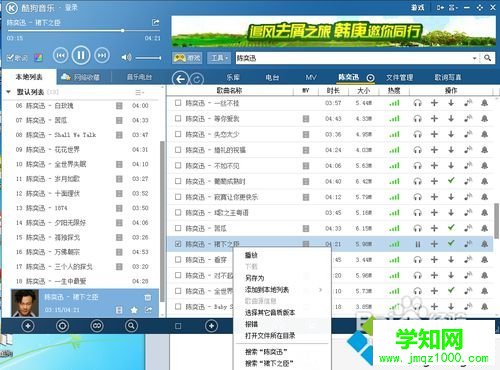Switch to the 网络收藏 tab
500x370 pixels.
80,77
